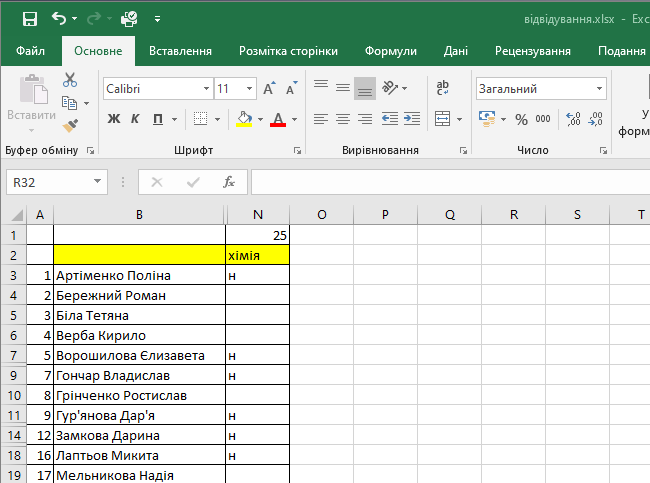Open the Розмітка сторінки tab

pyautogui.click(x=288, y=51)
